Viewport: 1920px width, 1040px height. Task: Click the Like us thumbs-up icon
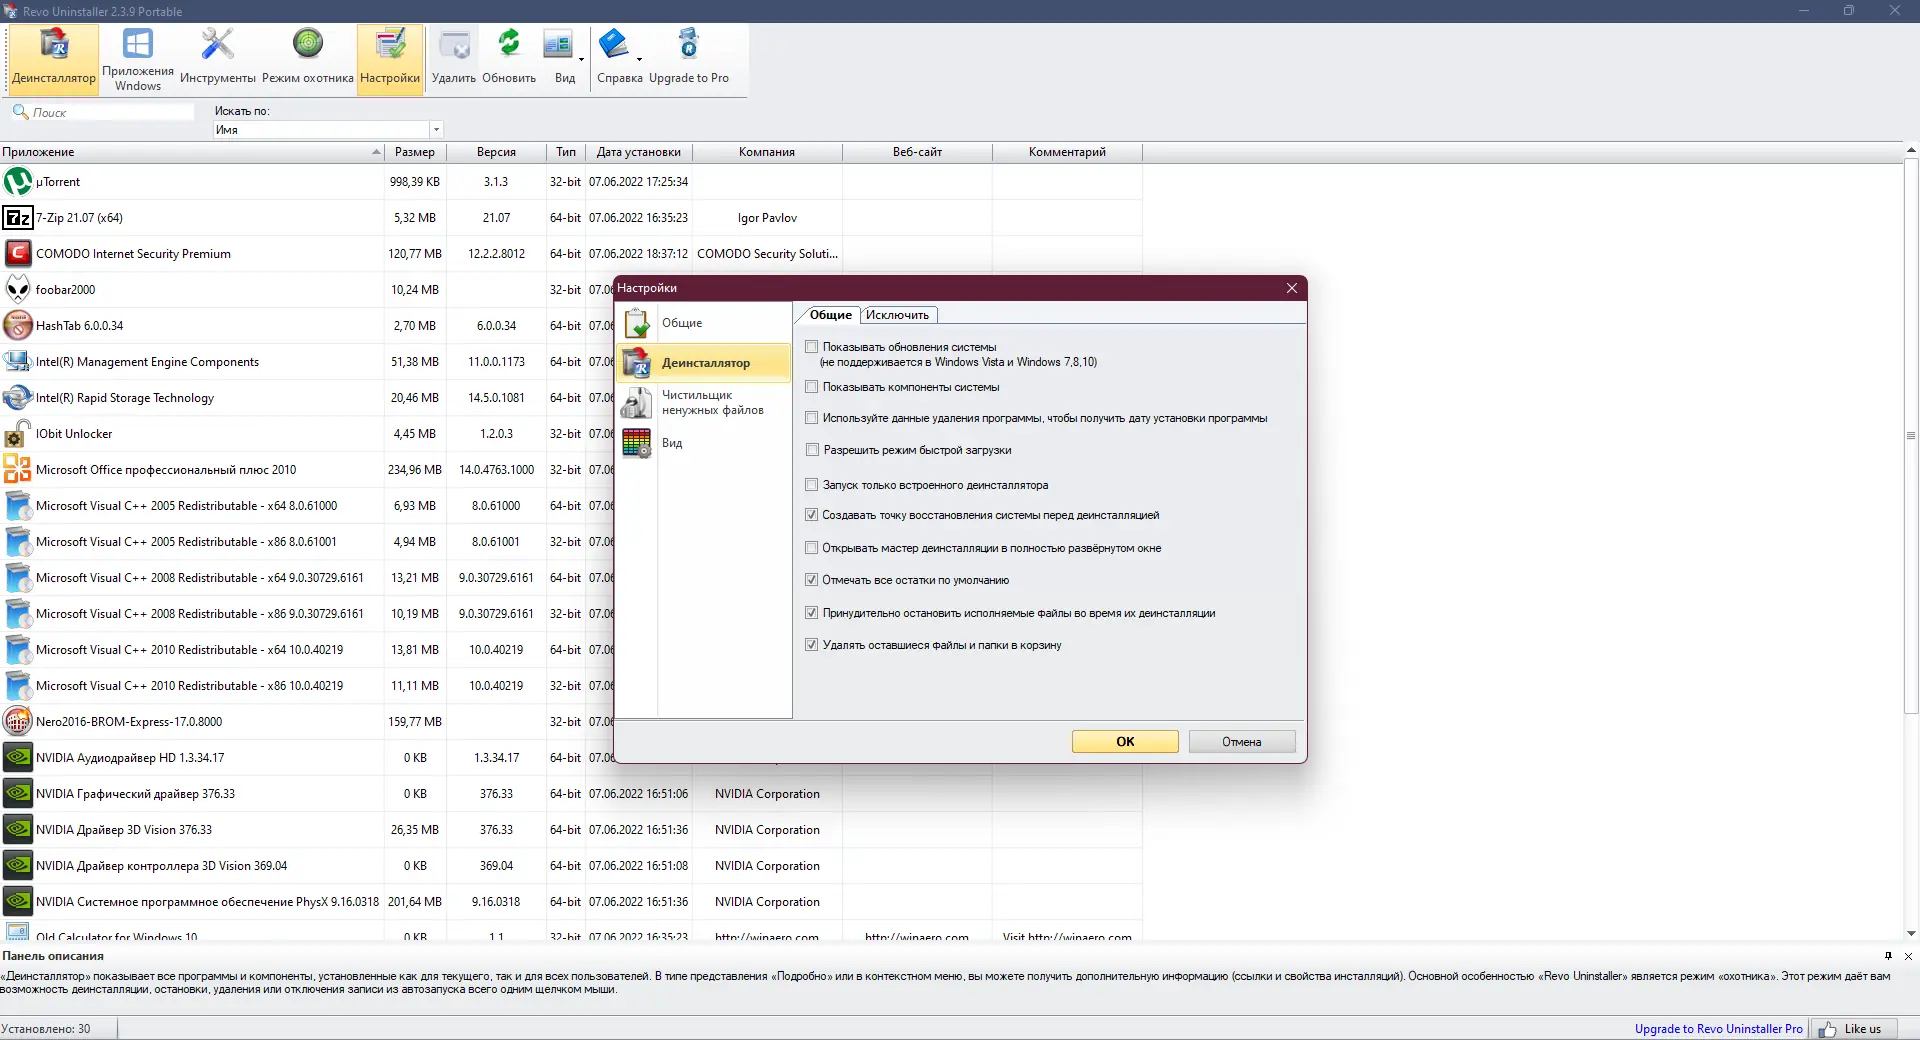pos(1828,1029)
